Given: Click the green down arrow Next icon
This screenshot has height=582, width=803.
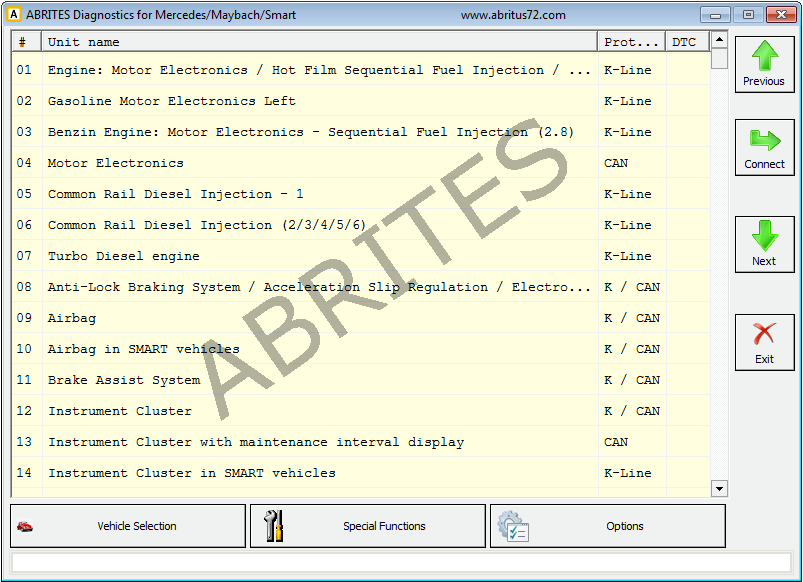Looking at the screenshot, I should 764,236.
